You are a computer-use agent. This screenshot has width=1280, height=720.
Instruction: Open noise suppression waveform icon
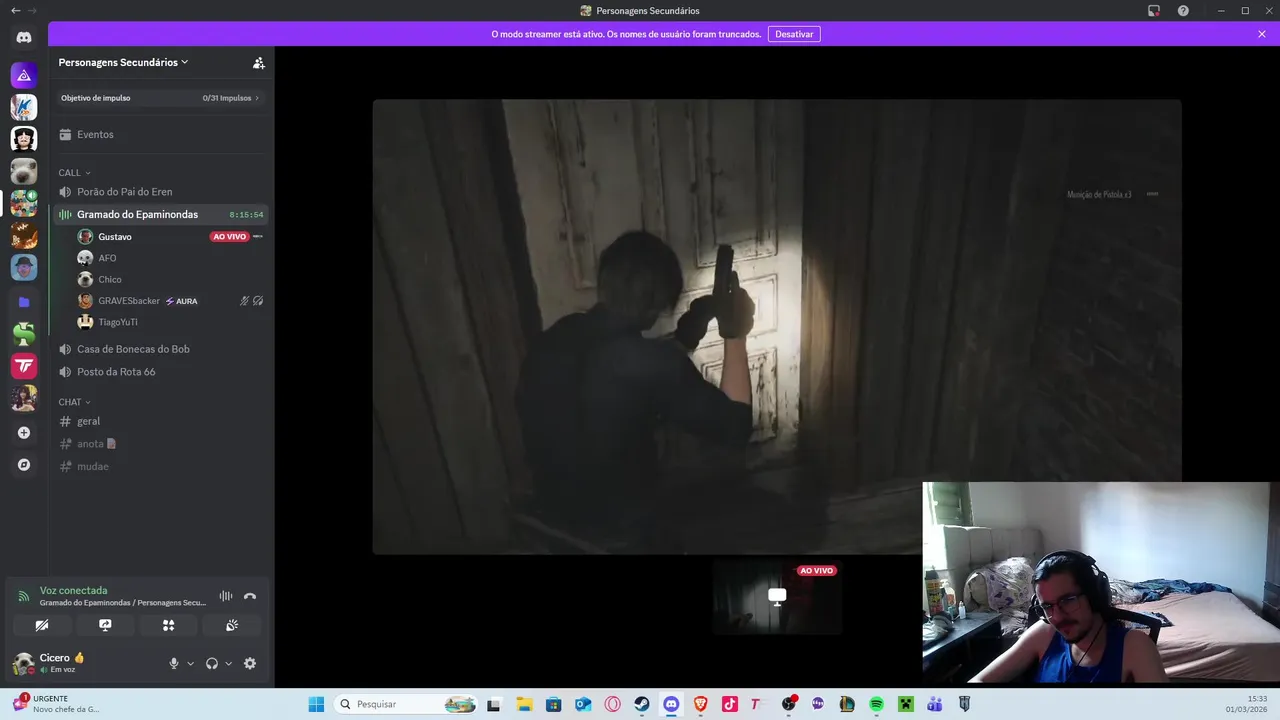tap(226, 596)
